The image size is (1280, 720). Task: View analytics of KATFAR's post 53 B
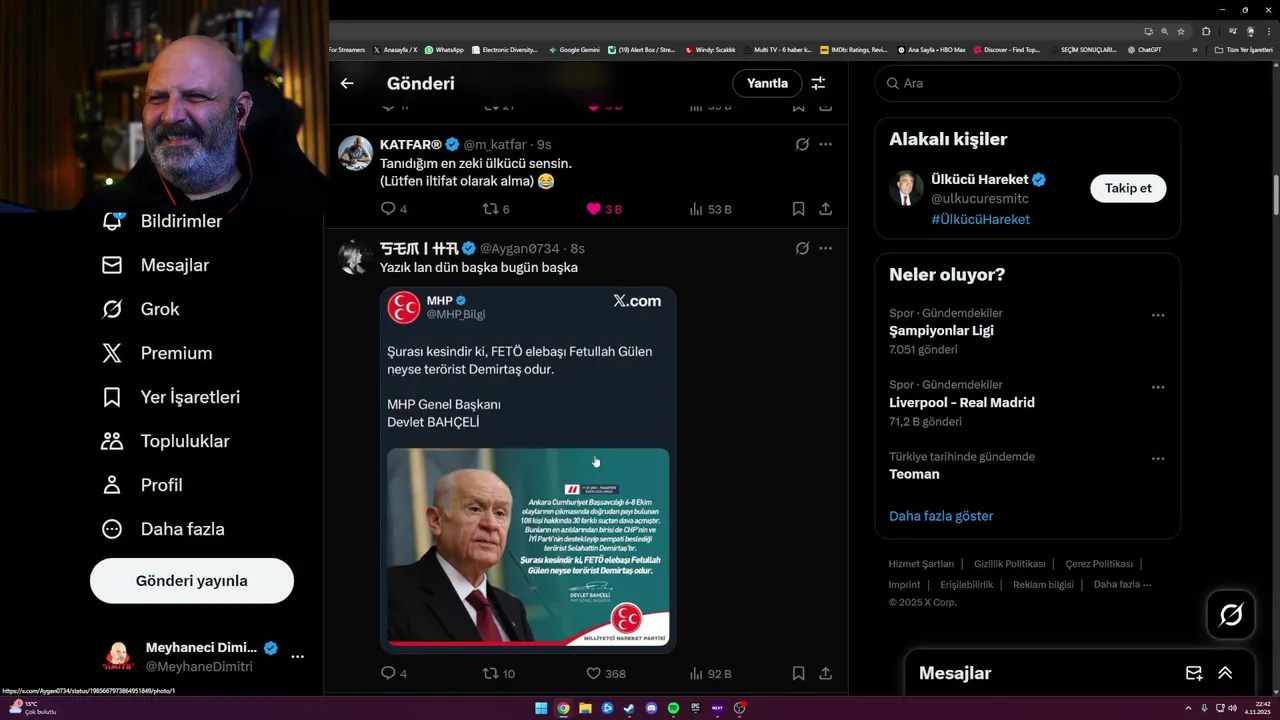710,209
